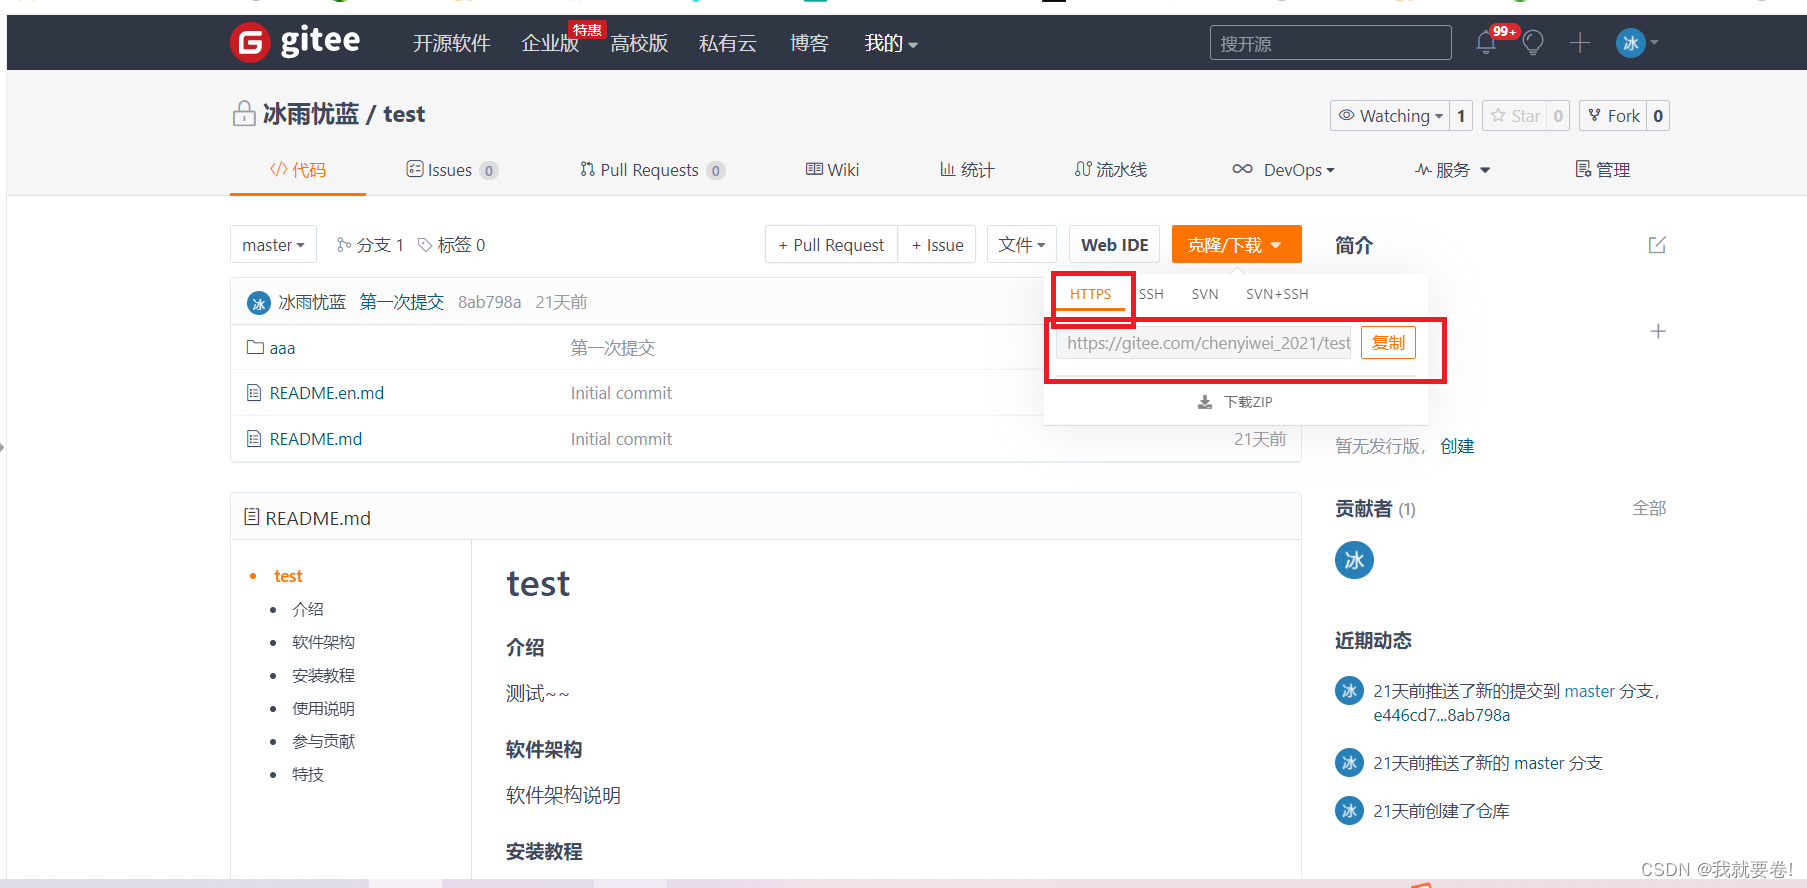Click the aaa folder icon
The height and width of the screenshot is (888, 1807).
click(x=255, y=347)
